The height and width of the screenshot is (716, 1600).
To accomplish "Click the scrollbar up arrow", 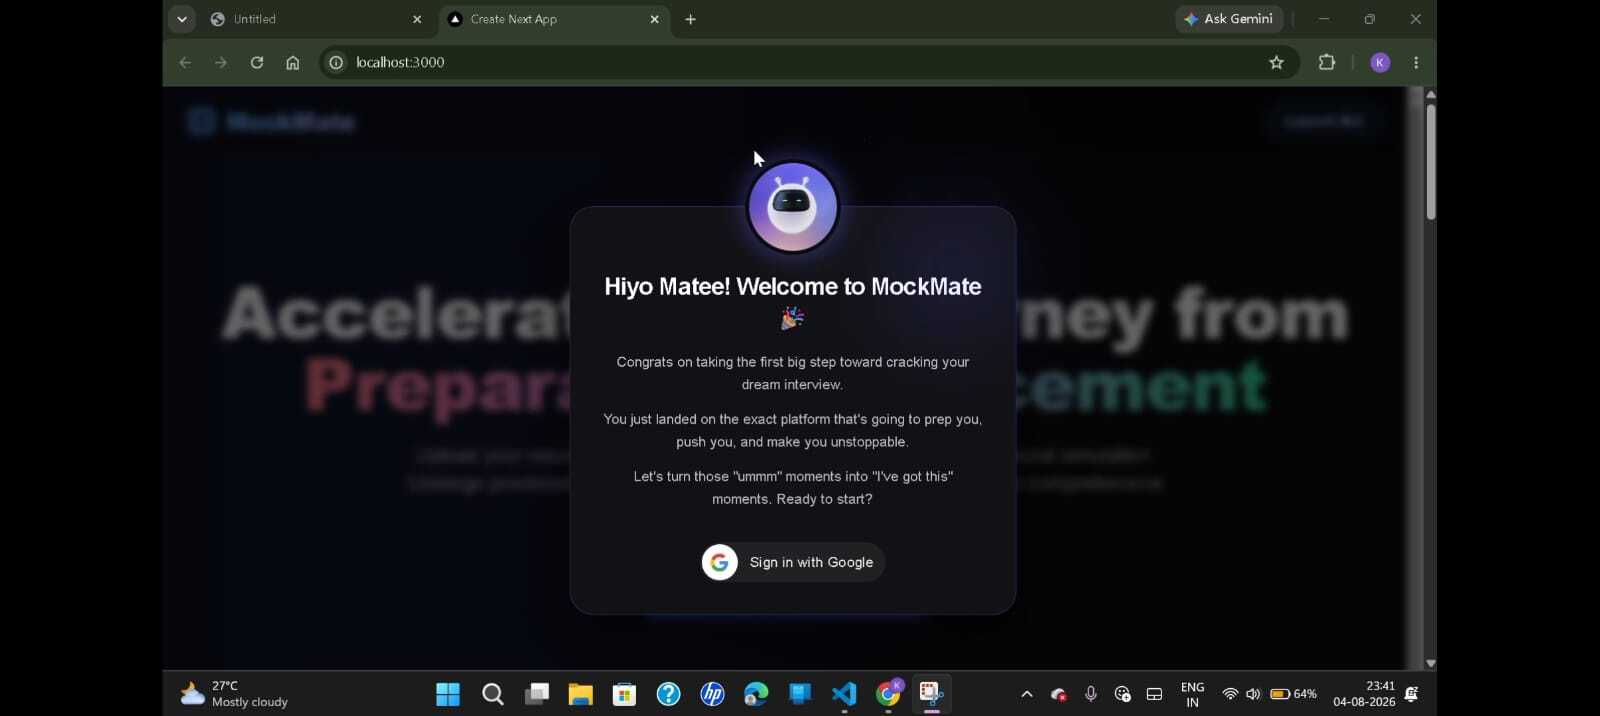I will (x=1431, y=94).
